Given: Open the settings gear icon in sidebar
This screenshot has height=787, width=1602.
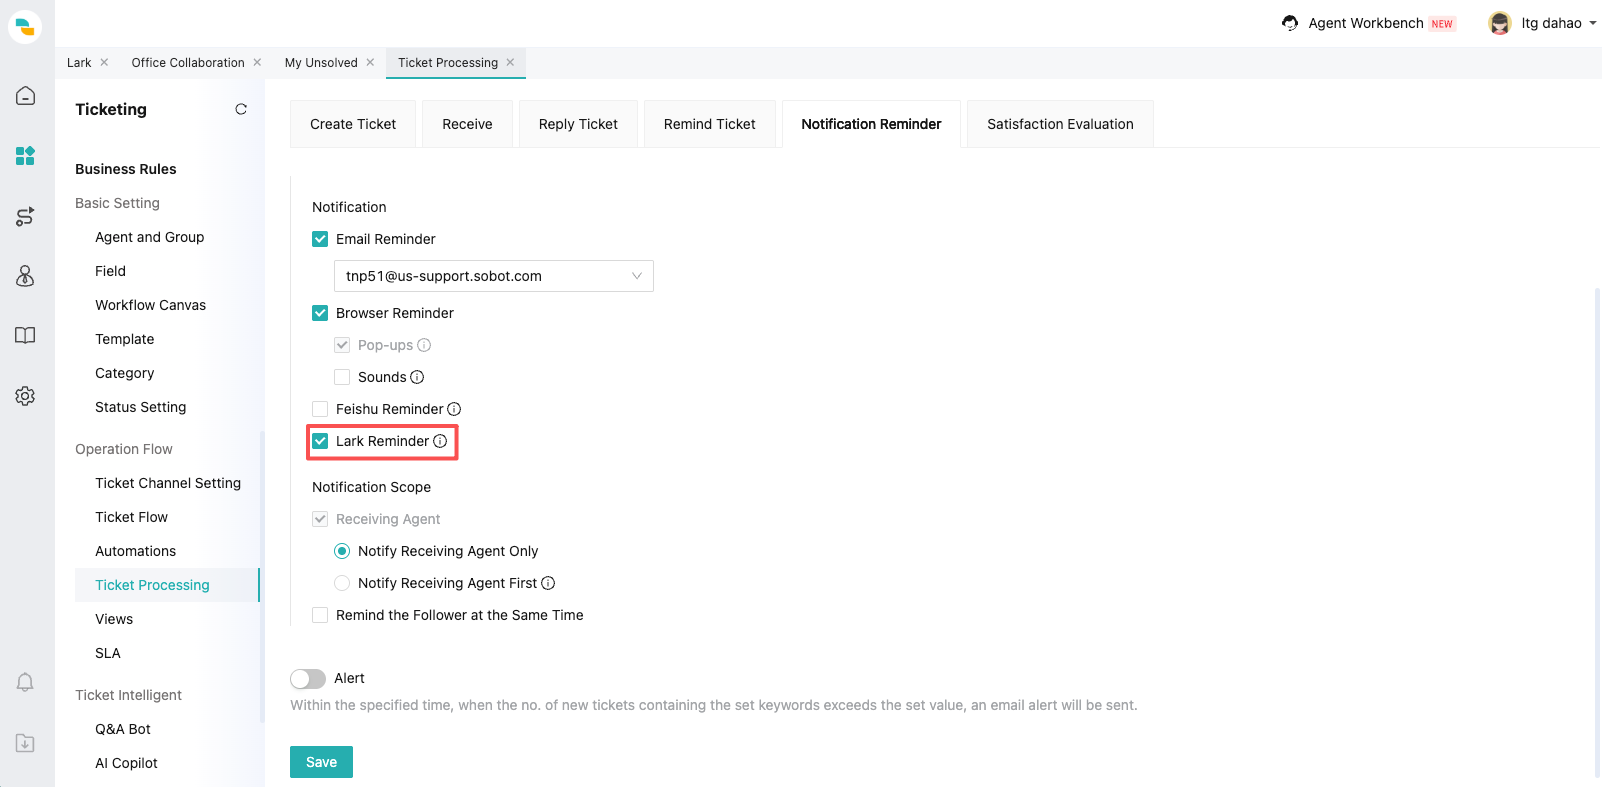Looking at the screenshot, I should click(x=25, y=396).
